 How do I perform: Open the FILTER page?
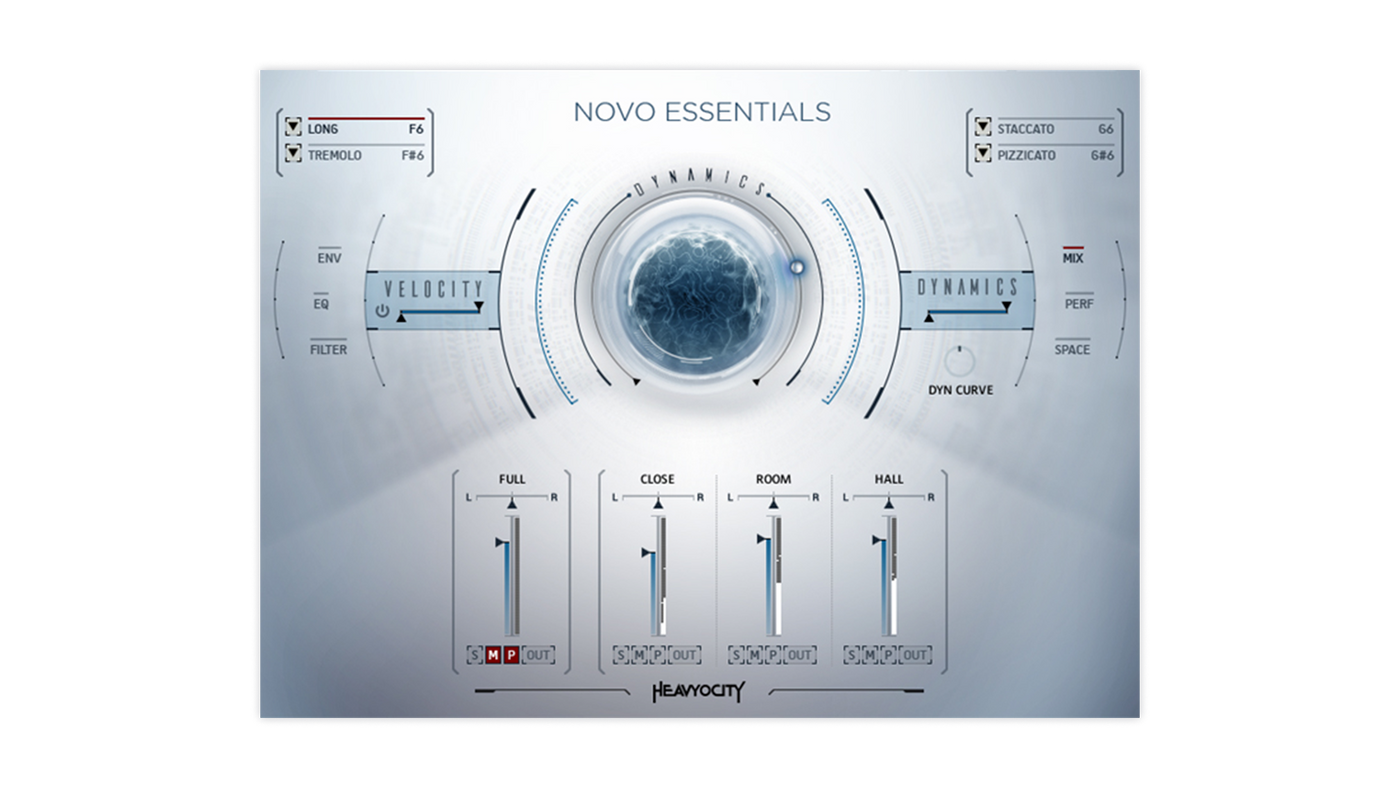(329, 350)
